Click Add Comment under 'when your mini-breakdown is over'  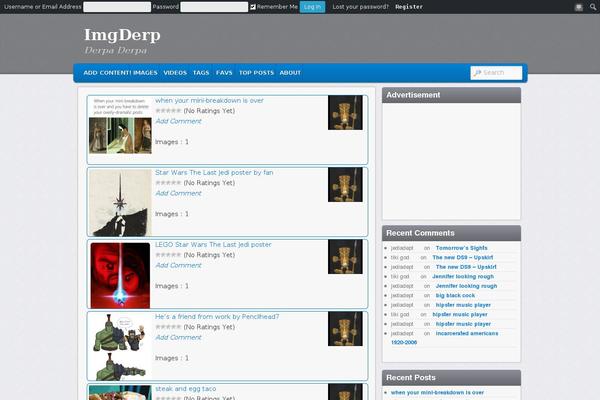click(x=178, y=121)
